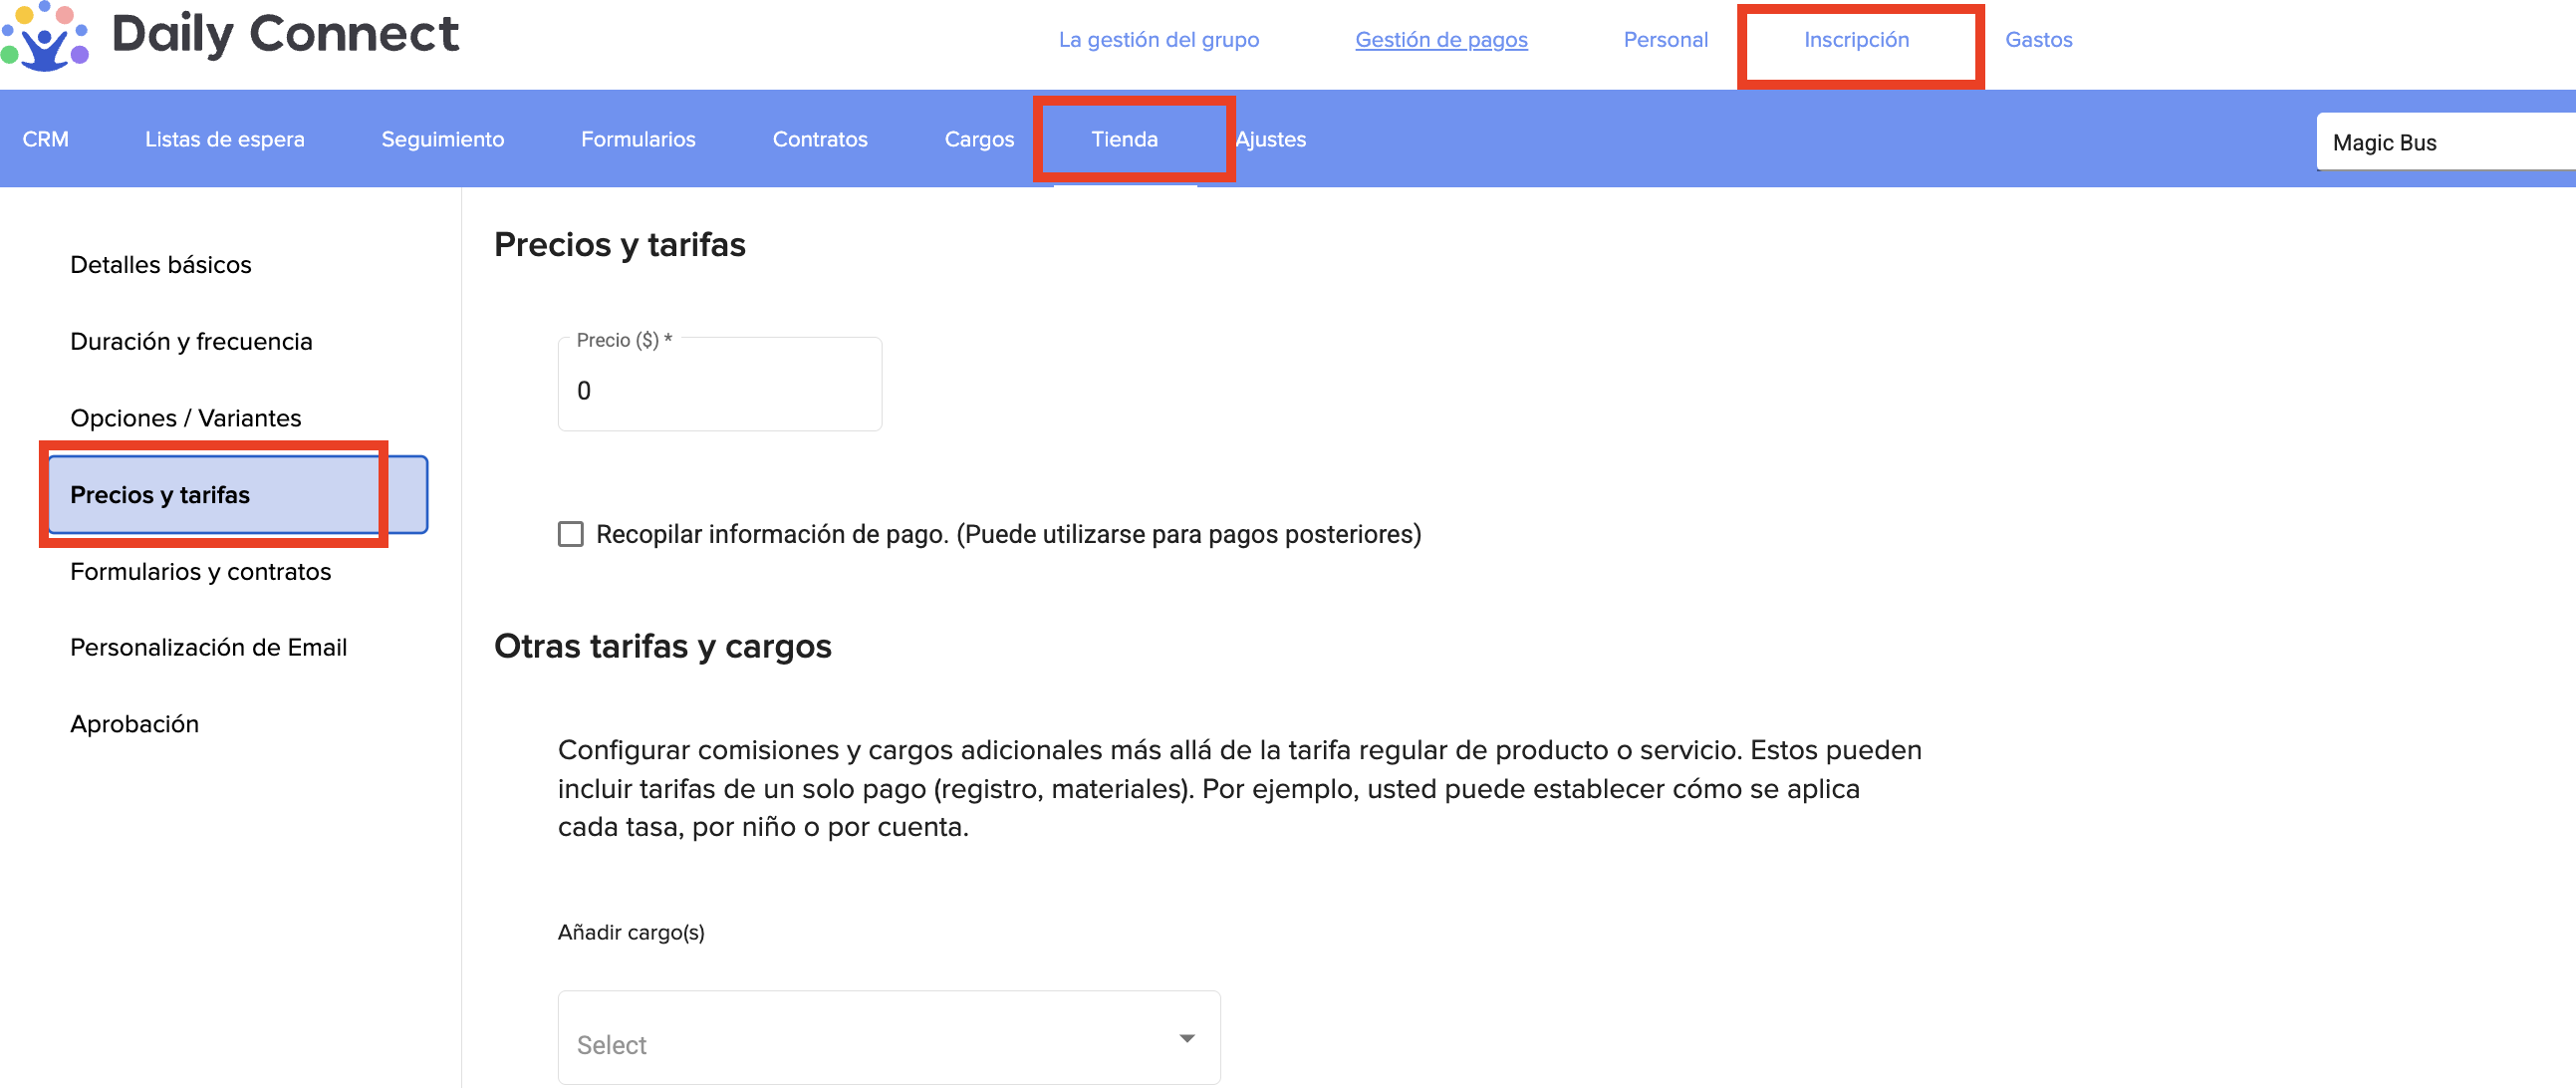Open the Inscripción top menu
The width and height of the screenshot is (2576, 1088).
pos(1856,40)
